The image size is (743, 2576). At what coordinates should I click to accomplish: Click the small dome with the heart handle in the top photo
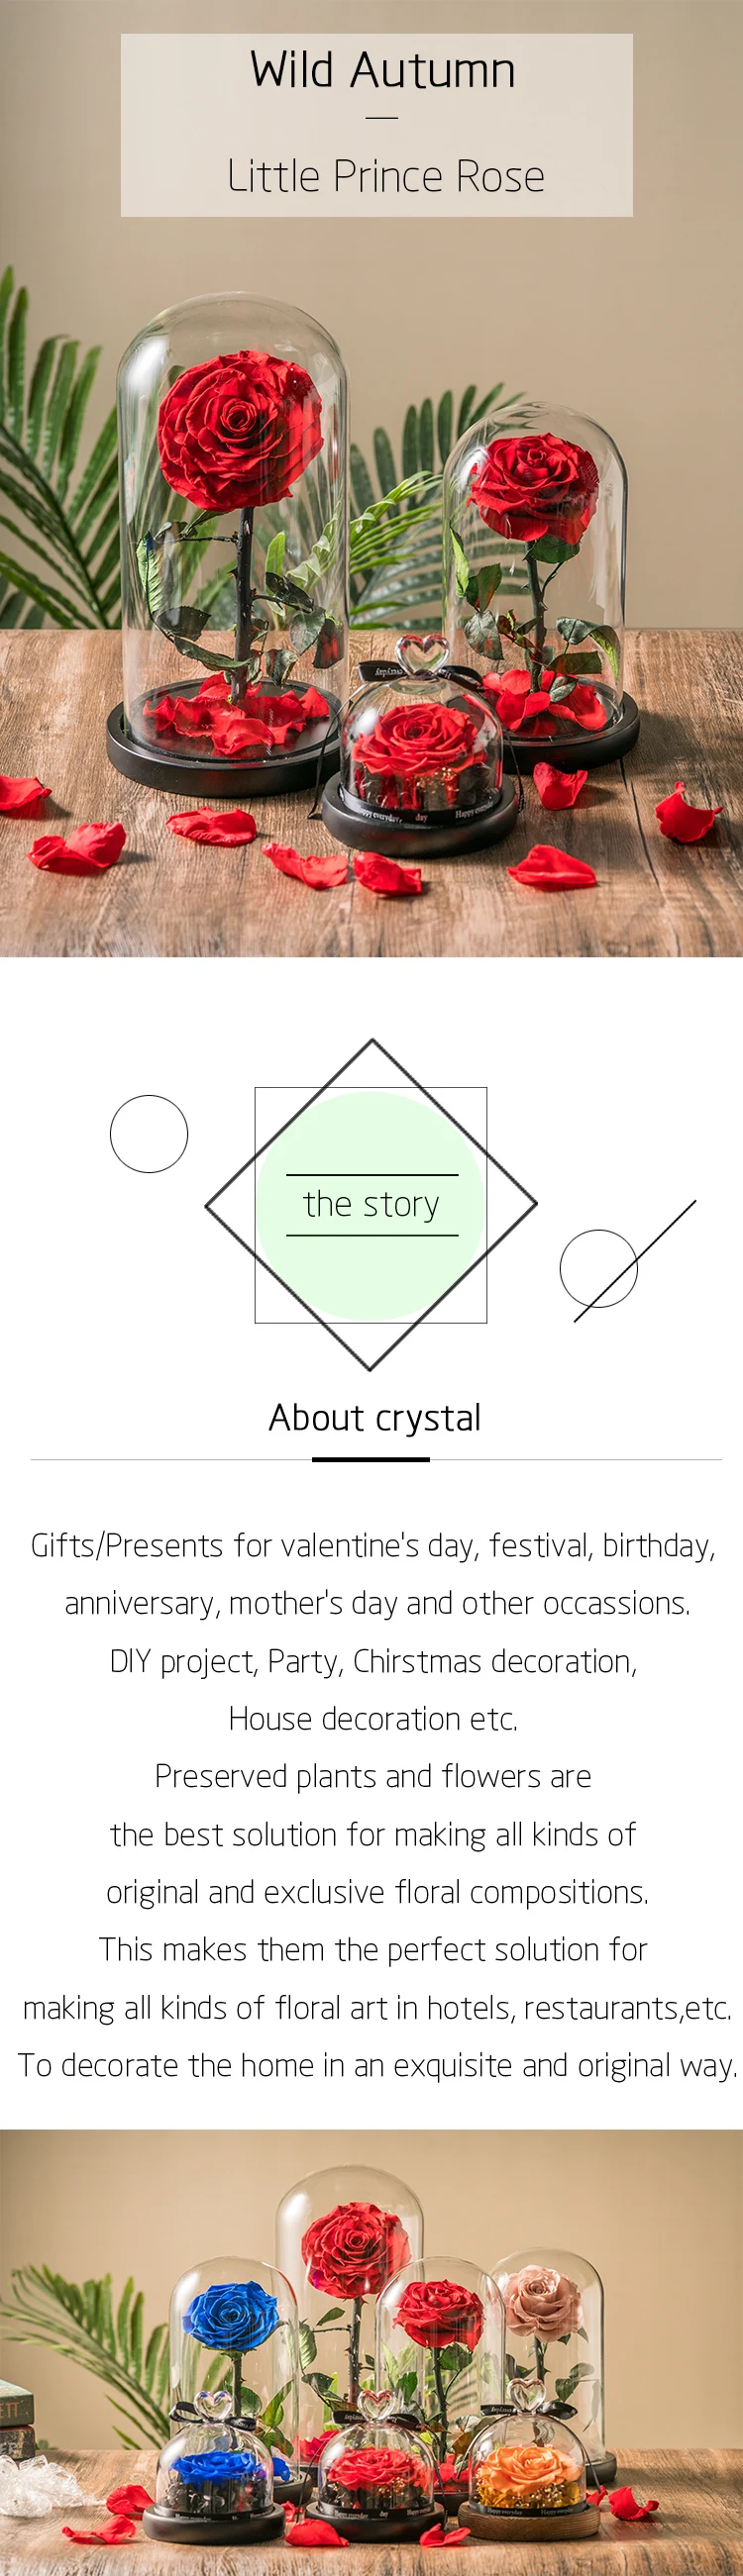coord(421,745)
